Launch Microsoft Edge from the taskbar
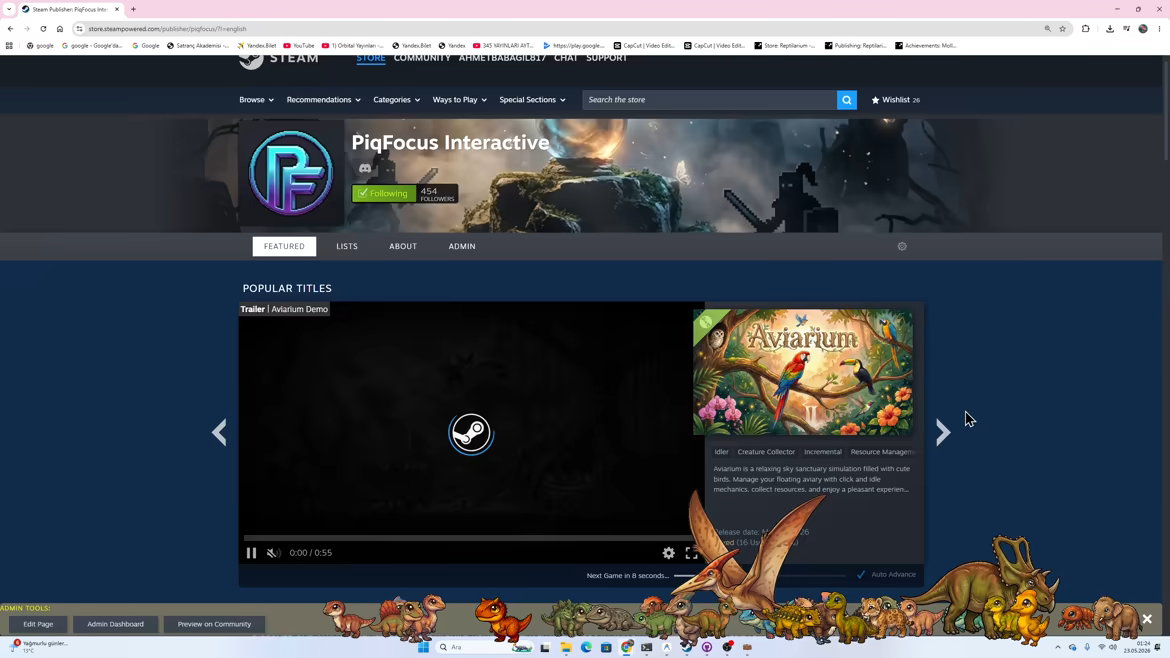Image resolution: width=1170 pixels, height=658 pixels. tap(586, 647)
